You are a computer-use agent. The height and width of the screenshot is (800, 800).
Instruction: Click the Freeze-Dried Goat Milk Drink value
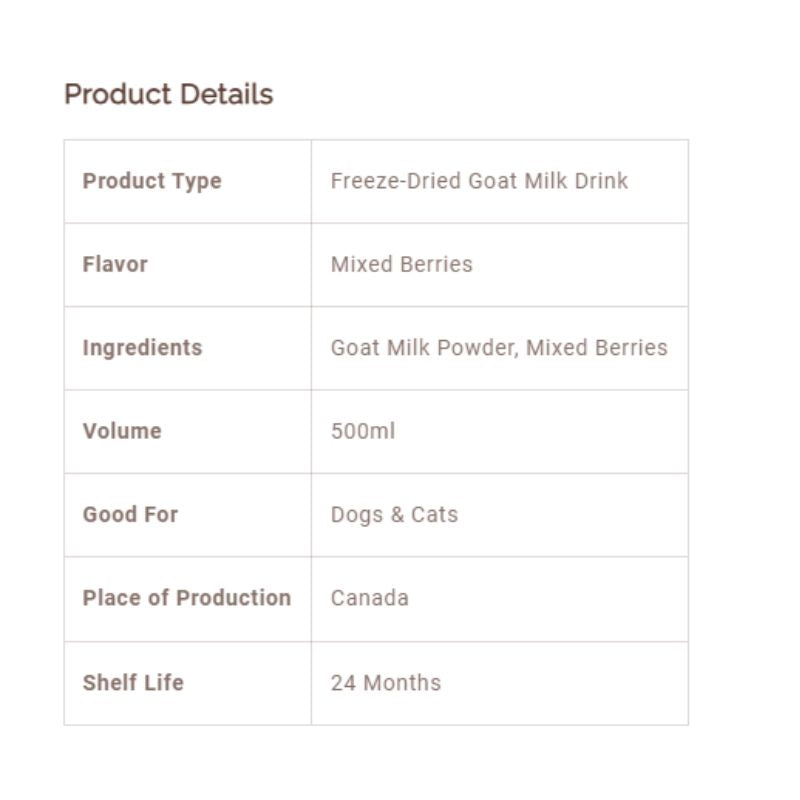(479, 181)
